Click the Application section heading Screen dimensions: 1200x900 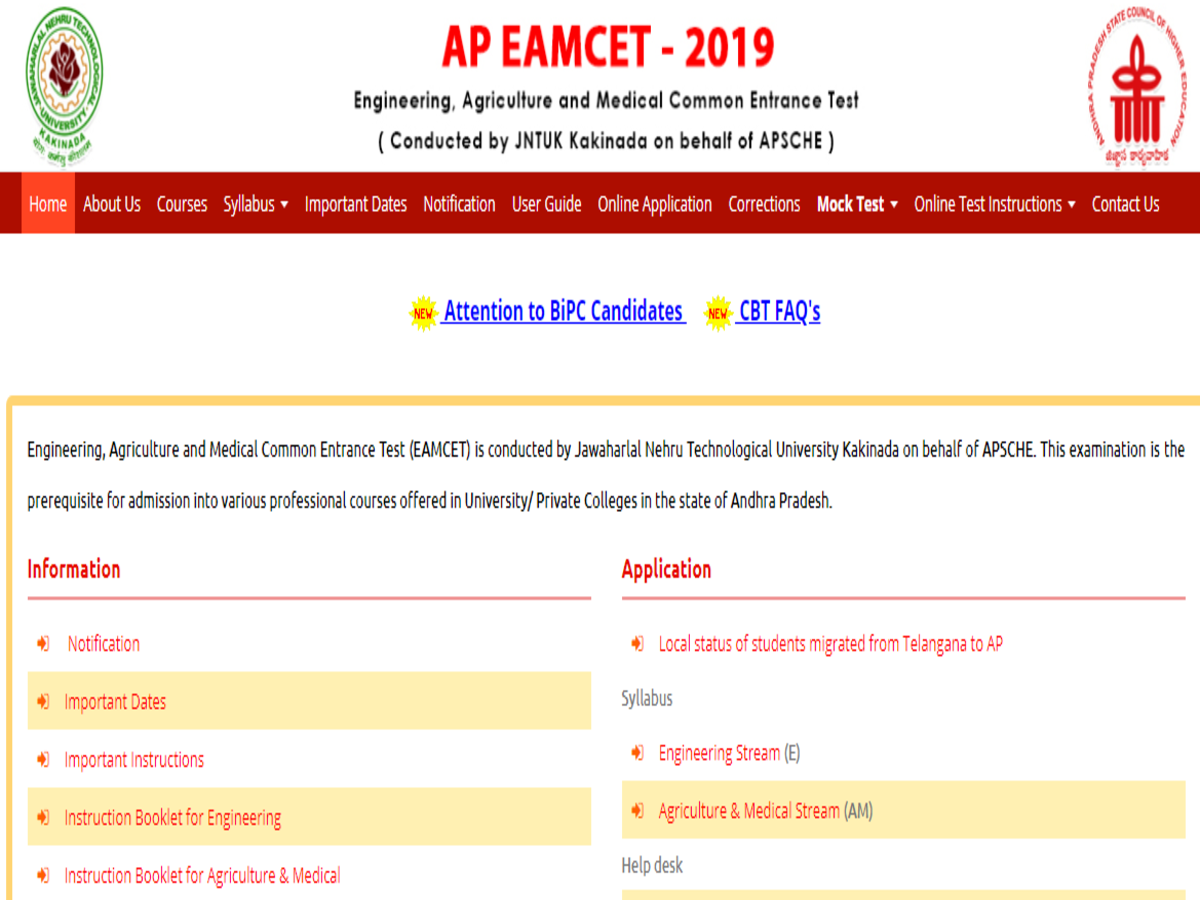[x=667, y=569]
